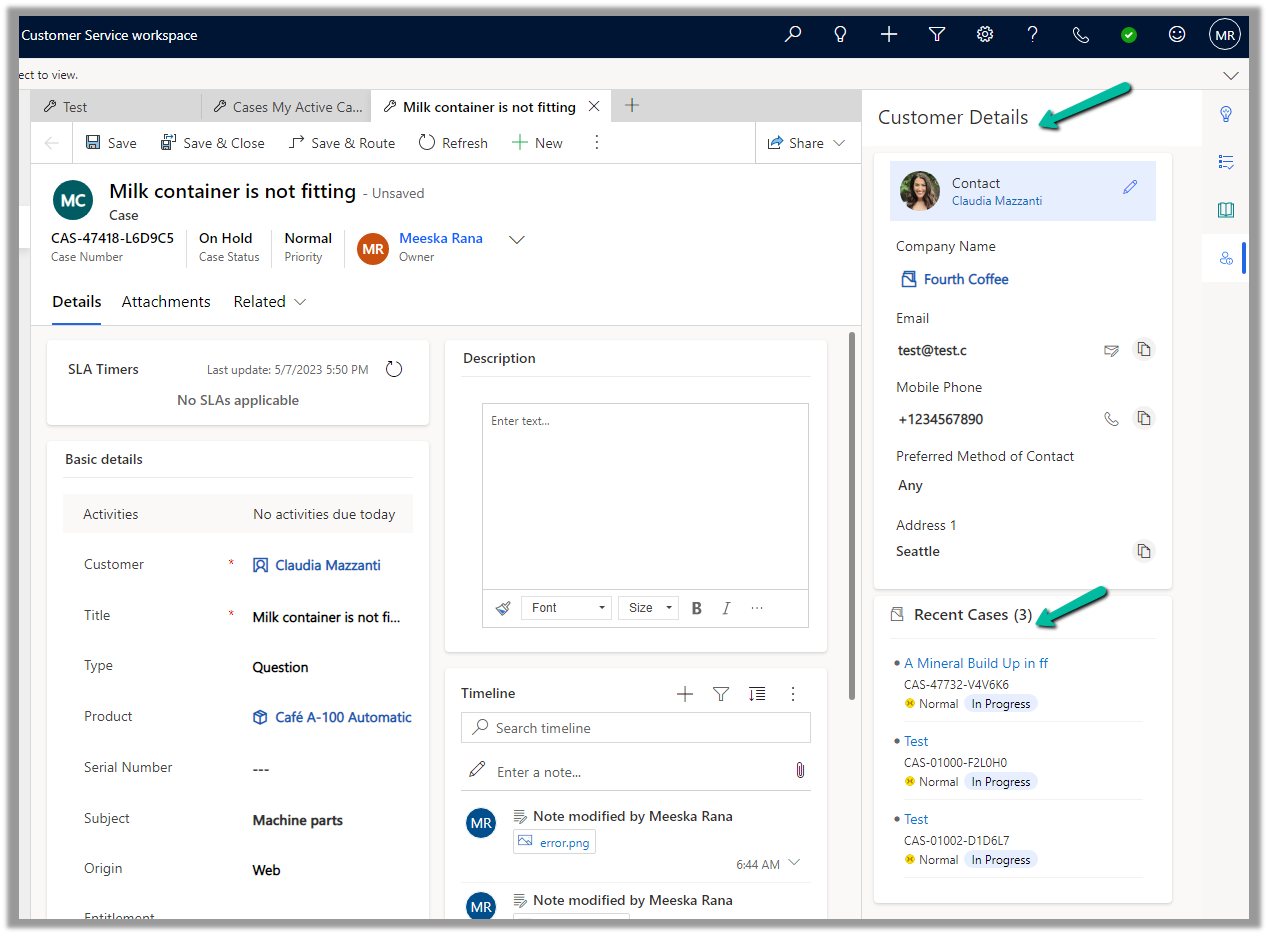Click the search magnifier icon in header
Viewport: 1268px width, 935px height.
pyautogui.click(x=793, y=35)
